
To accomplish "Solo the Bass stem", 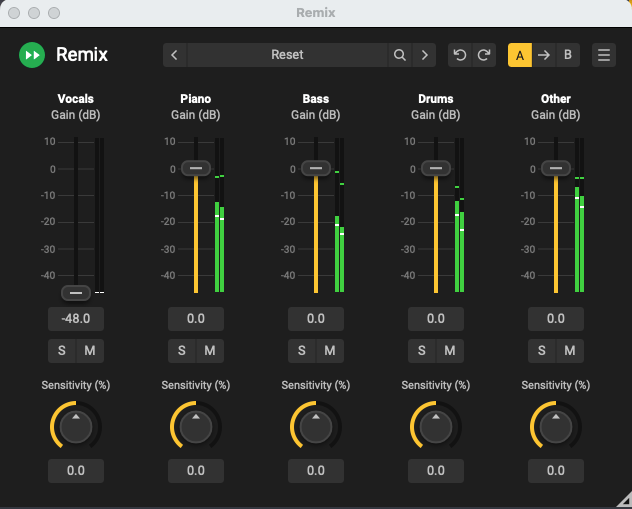I will (x=302, y=350).
